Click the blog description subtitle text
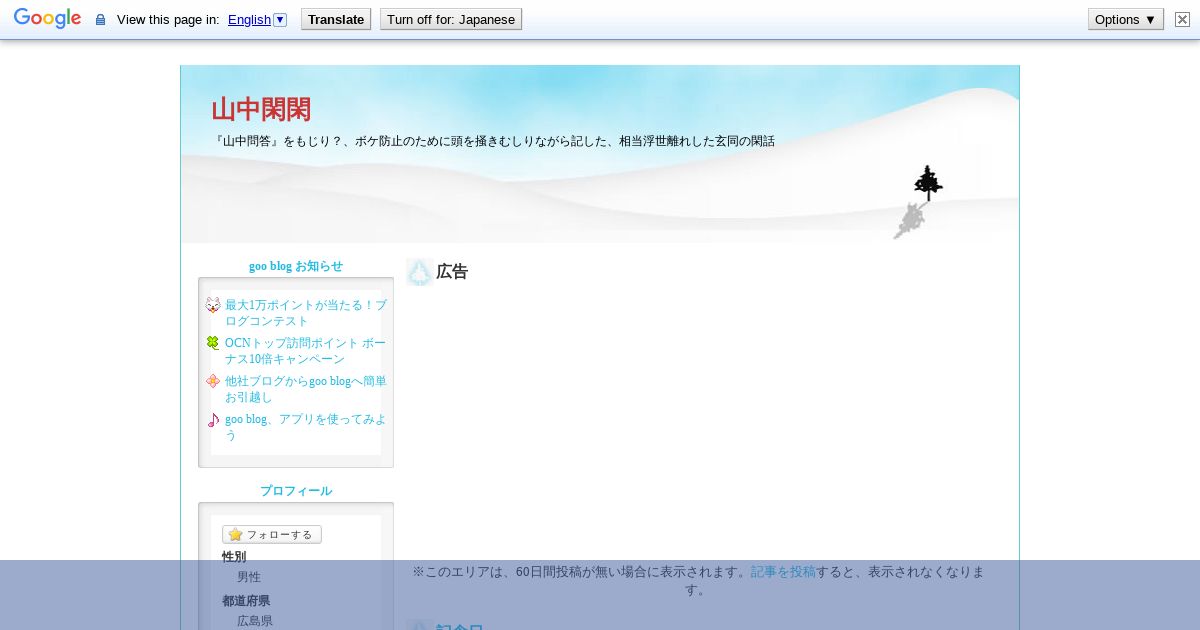 click(494, 141)
